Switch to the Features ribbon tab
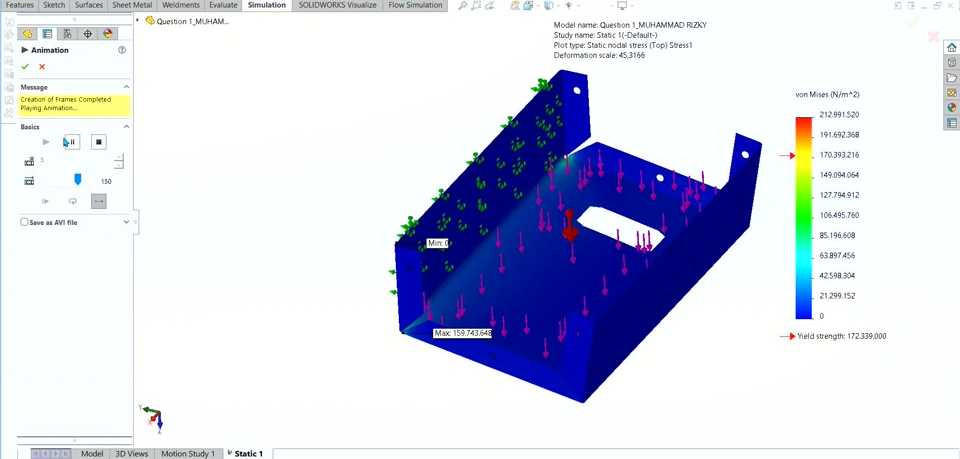The width and height of the screenshot is (960, 459). point(20,5)
